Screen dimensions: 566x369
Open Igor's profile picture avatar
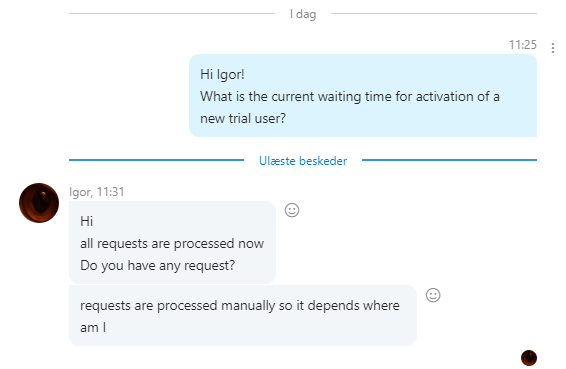pyautogui.click(x=39, y=203)
